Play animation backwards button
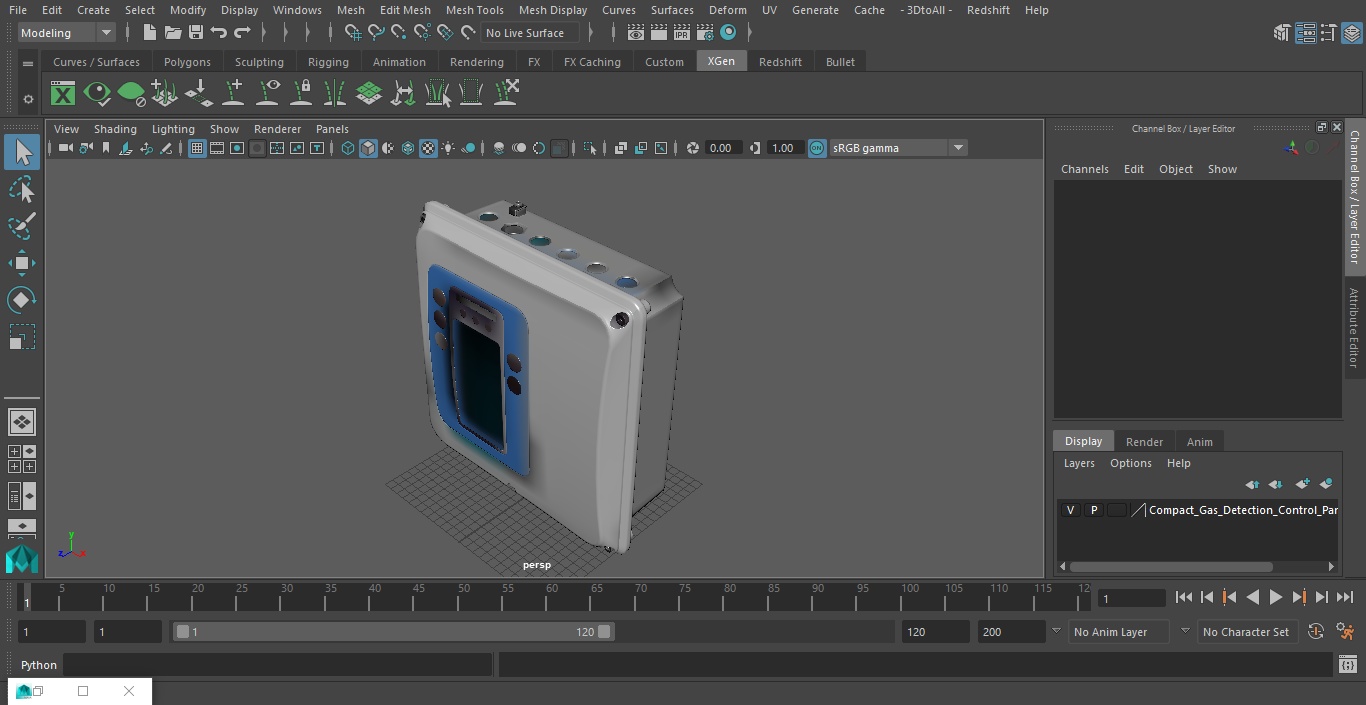1366x705 pixels. [x=1252, y=597]
